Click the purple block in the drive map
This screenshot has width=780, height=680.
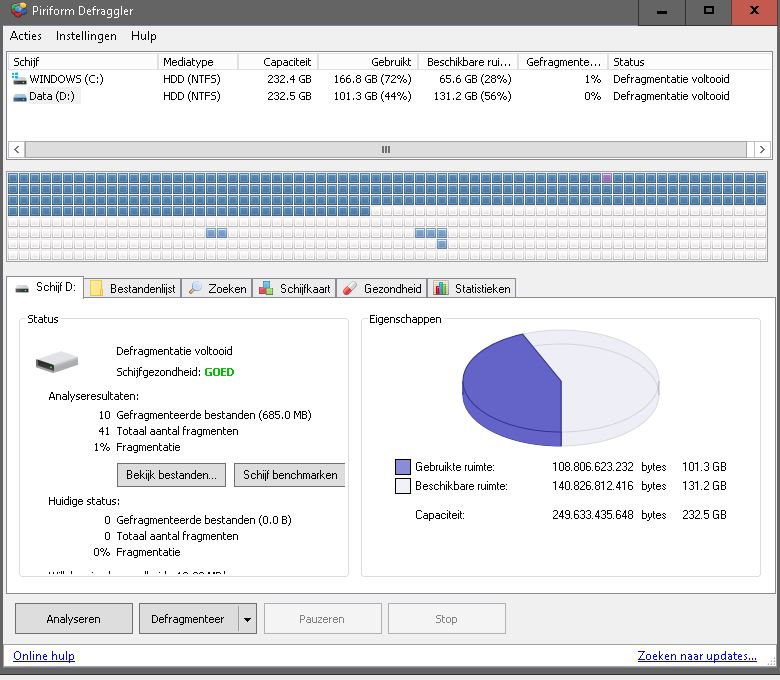point(607,178)
